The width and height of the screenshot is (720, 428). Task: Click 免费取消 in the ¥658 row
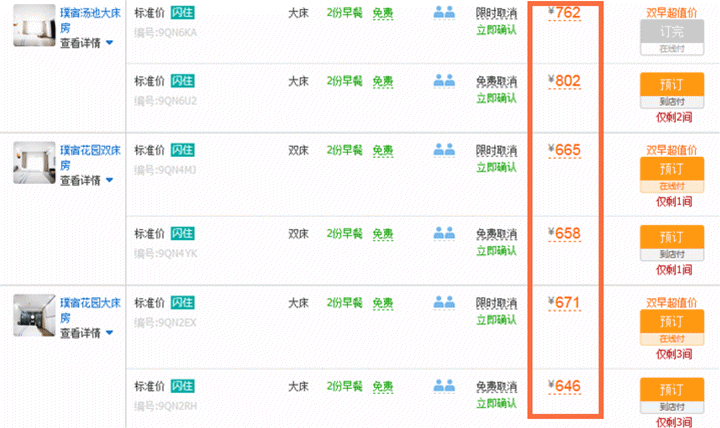pos(496,234)
